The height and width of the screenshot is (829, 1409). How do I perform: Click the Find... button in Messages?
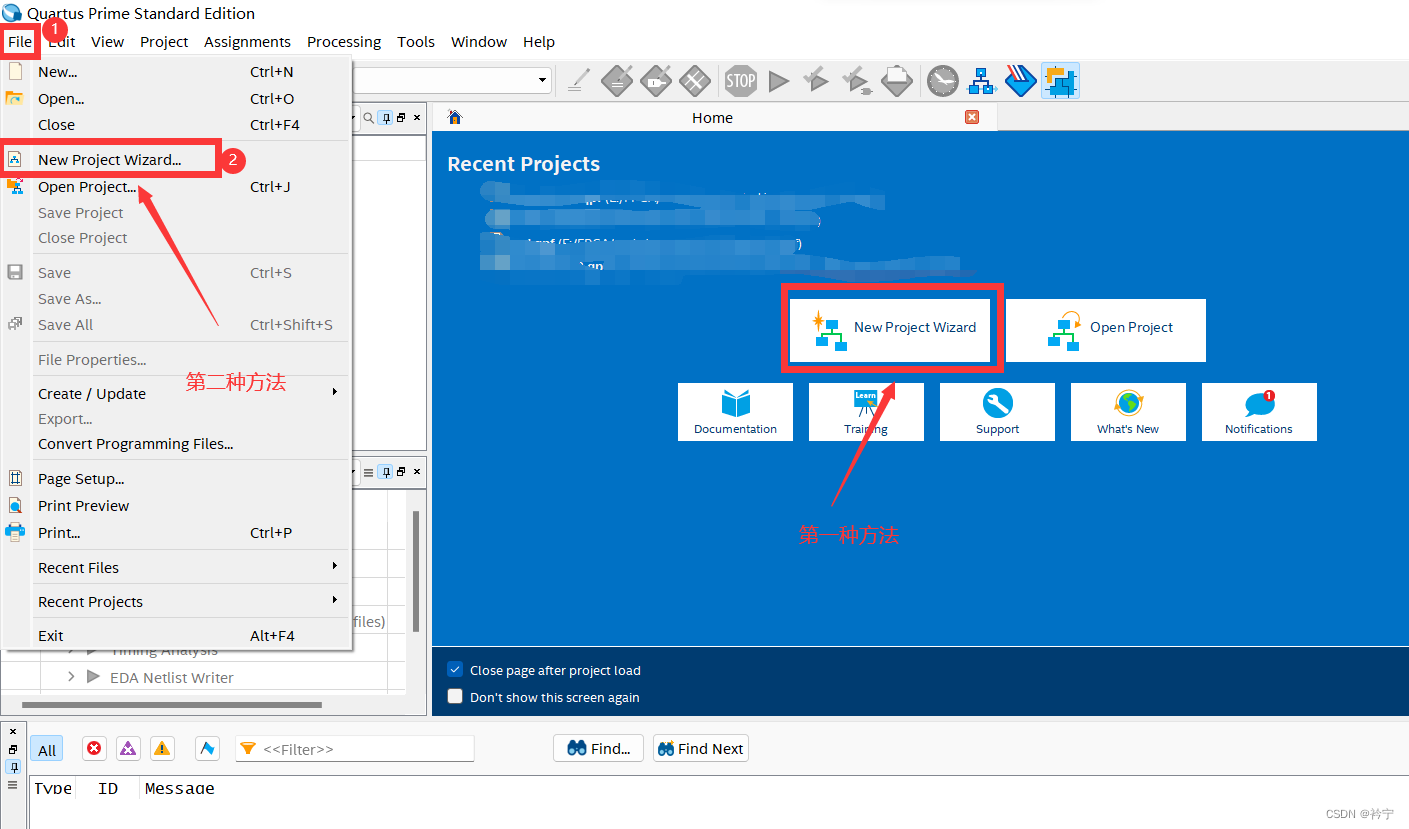[x=598, y=748]
